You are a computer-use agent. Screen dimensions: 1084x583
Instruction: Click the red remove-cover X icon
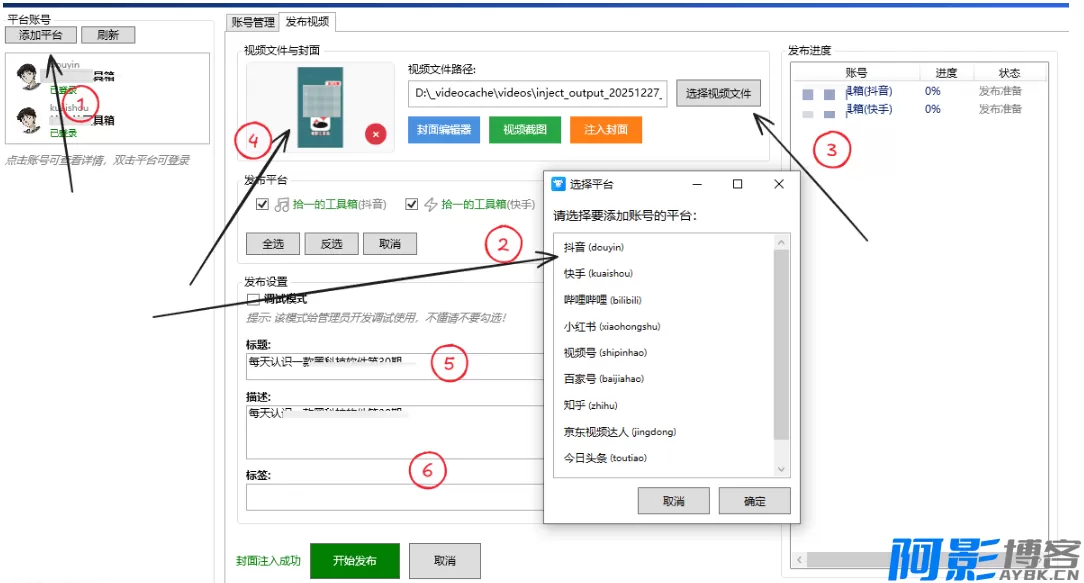click(x=375, y=133)
